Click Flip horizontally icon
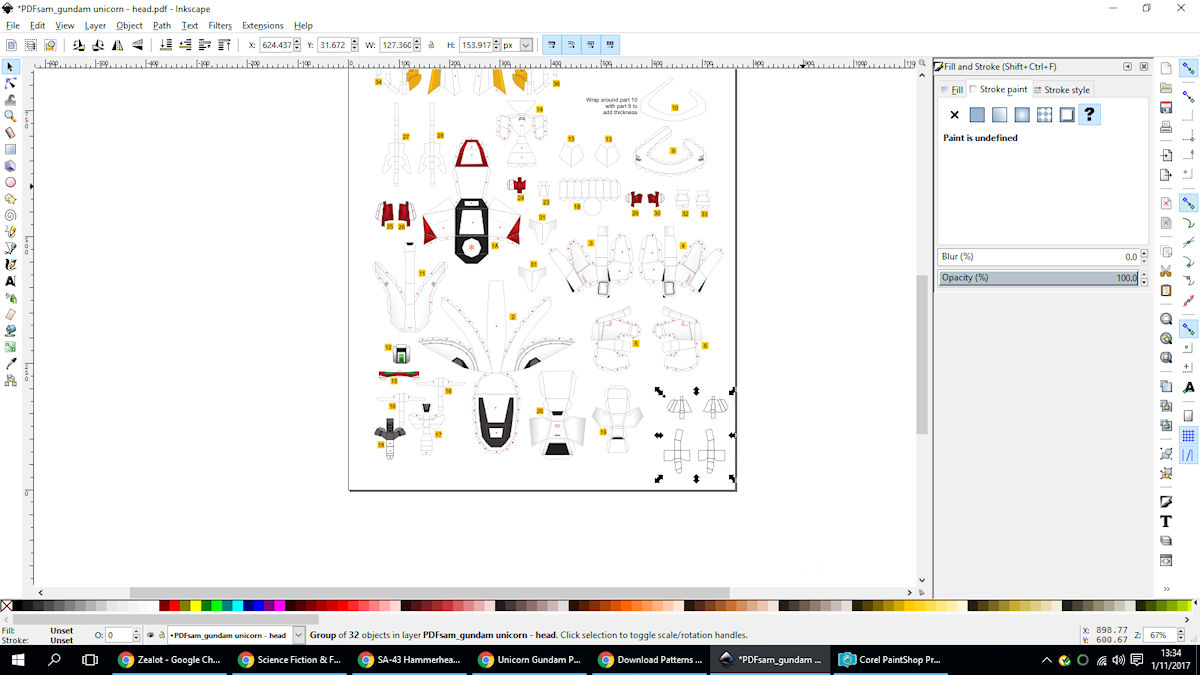The image size is (1200, 675). pos(118,45)
